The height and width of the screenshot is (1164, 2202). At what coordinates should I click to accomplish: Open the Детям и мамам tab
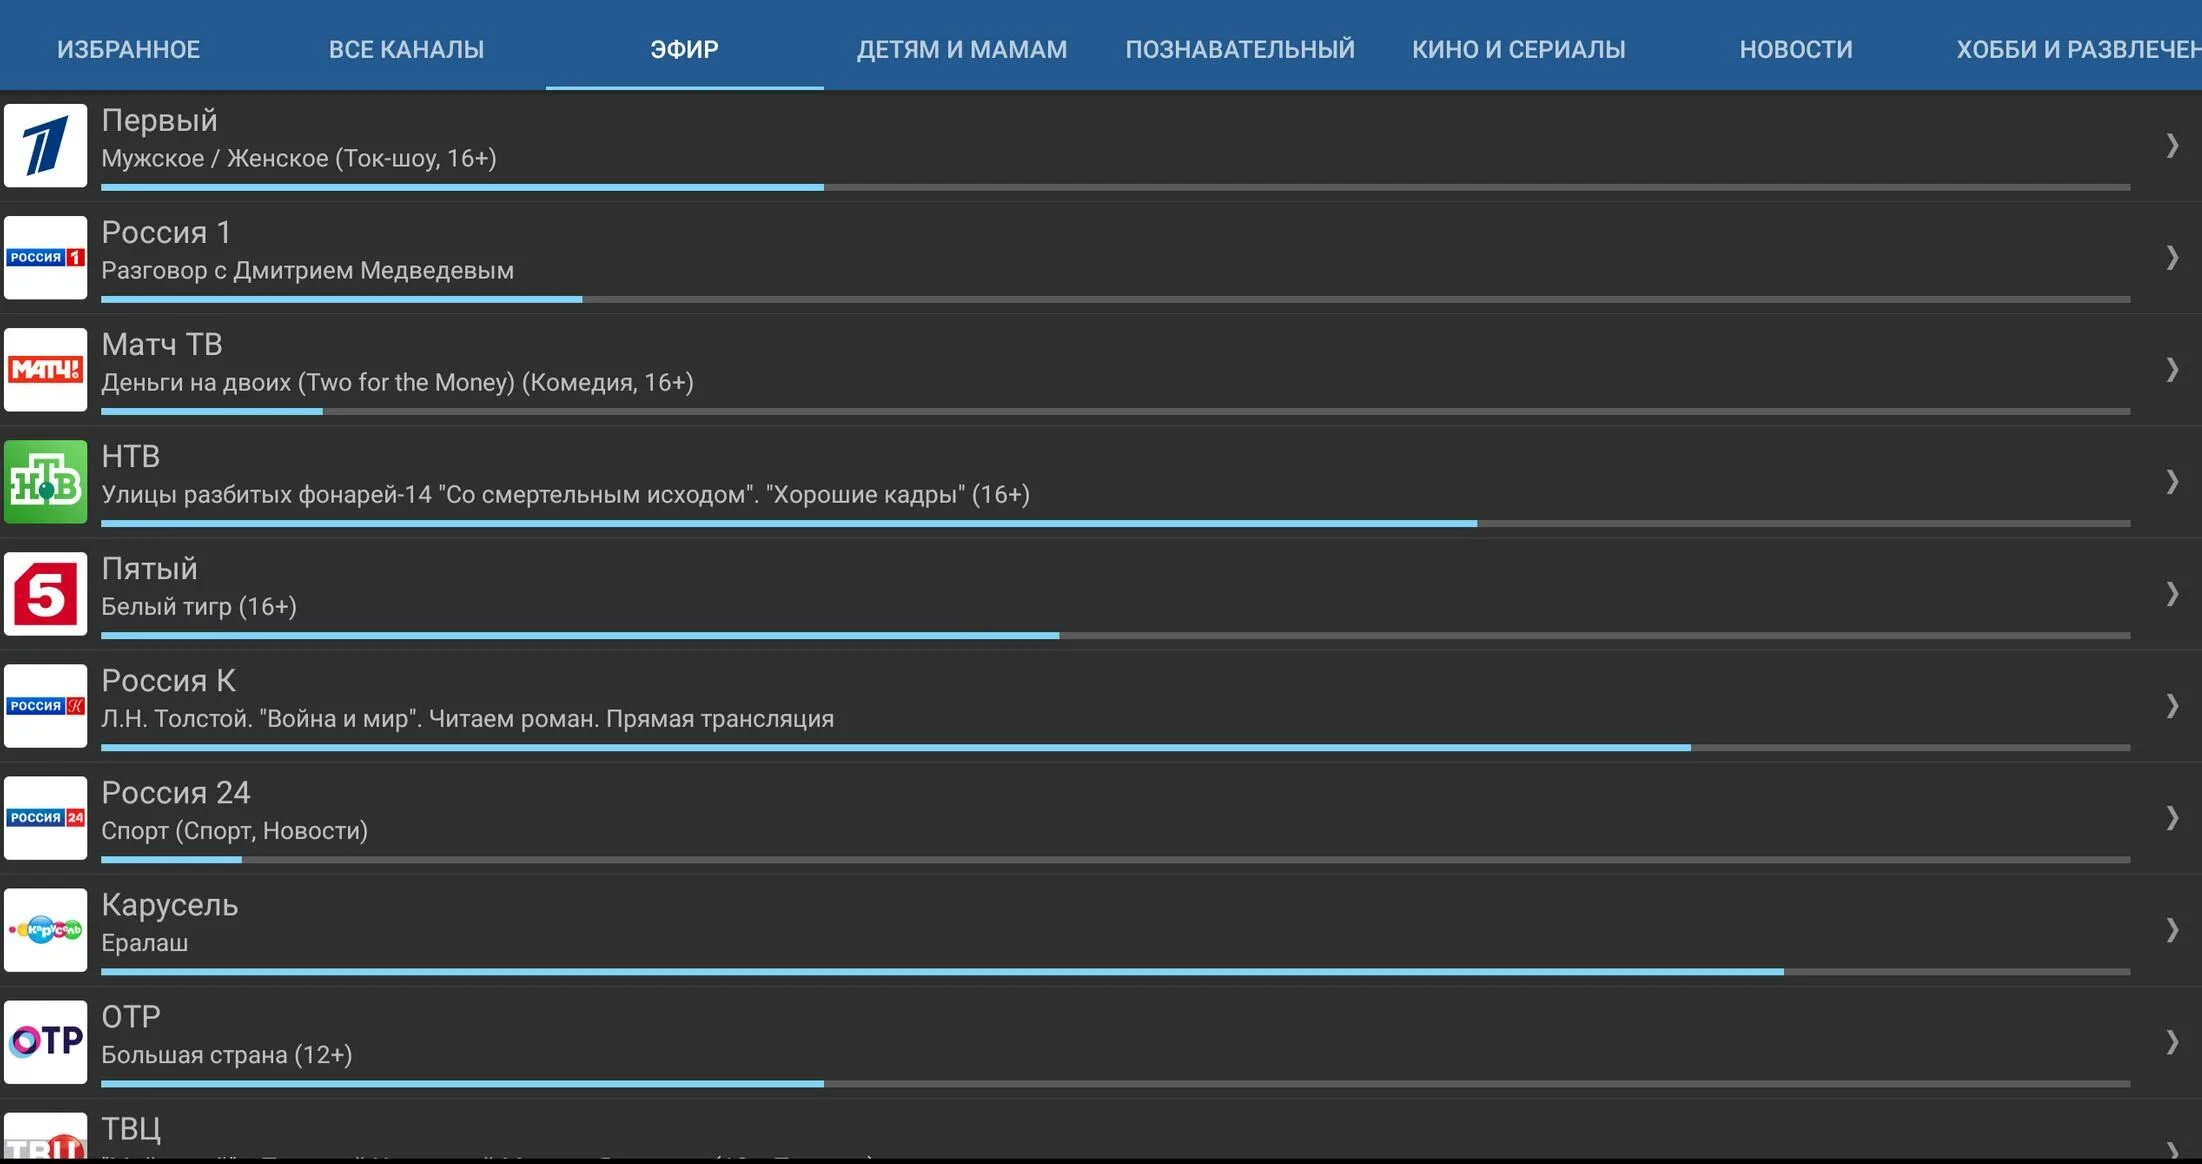point(962,49)
